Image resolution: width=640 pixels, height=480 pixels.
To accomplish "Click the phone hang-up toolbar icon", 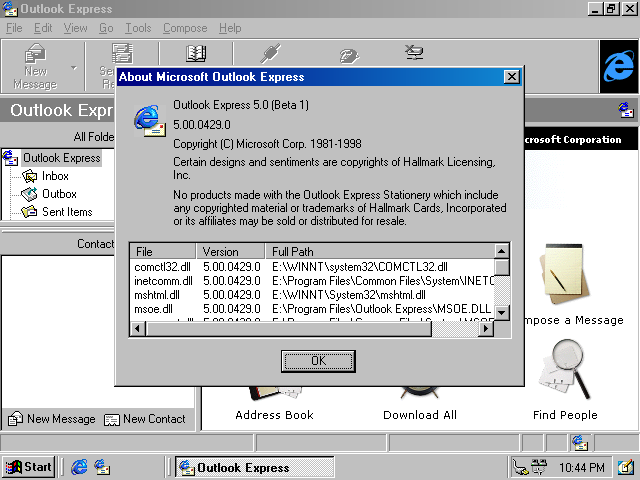I will tap(349, 56).
